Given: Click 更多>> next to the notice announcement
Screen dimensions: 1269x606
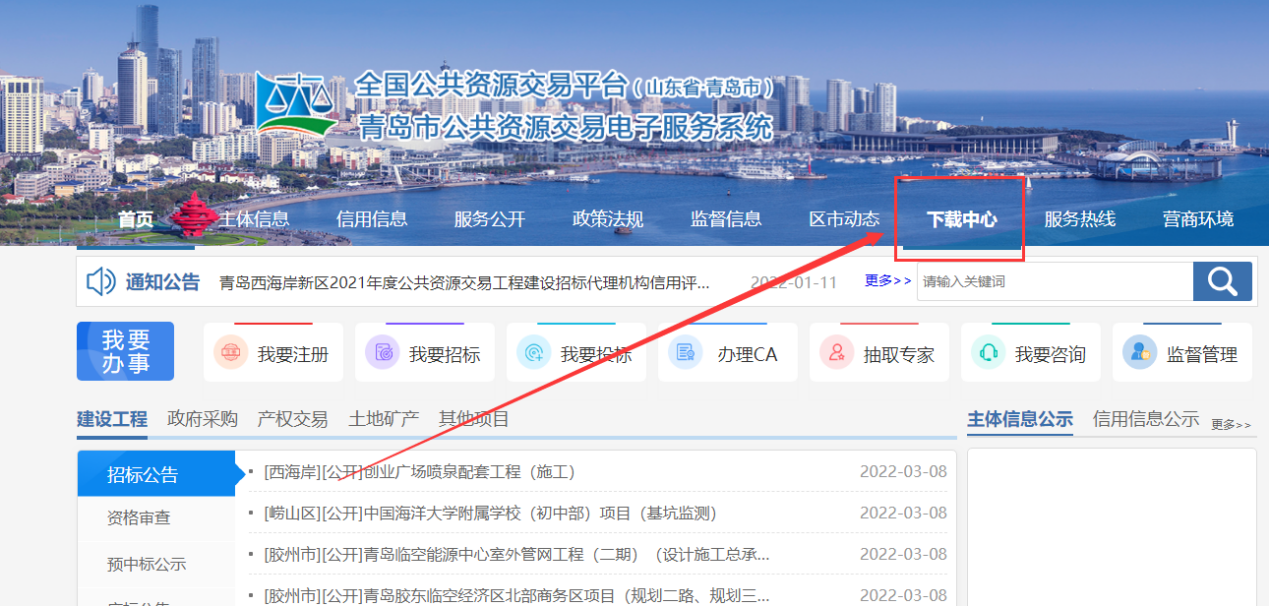Looking at the screenshot, I should click(x=887, y=281).
